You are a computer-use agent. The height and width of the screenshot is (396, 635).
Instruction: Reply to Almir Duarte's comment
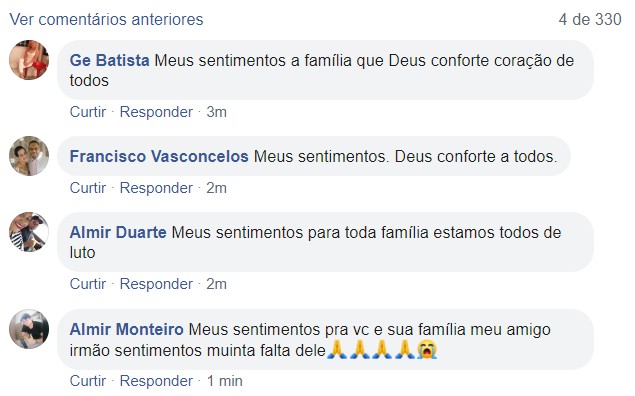156,284
